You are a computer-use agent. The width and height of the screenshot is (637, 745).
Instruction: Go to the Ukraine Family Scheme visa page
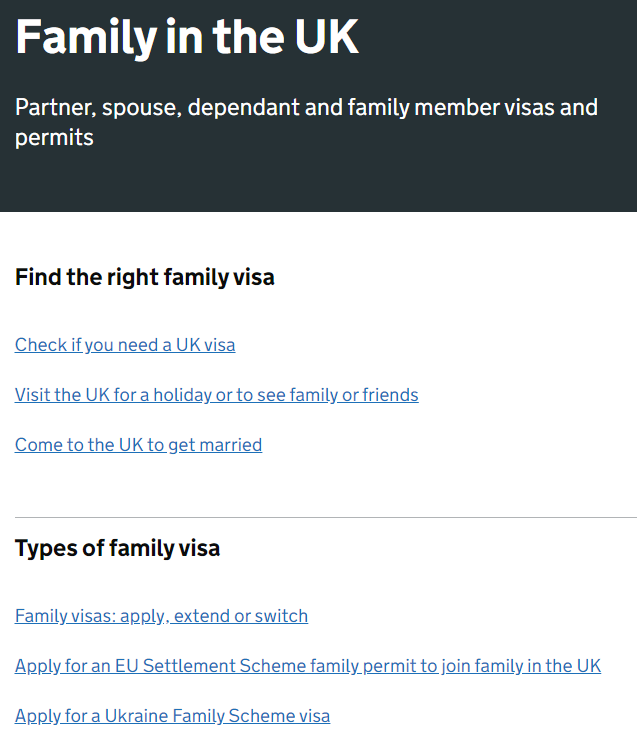pyautogui.click(x=172, y=716)
